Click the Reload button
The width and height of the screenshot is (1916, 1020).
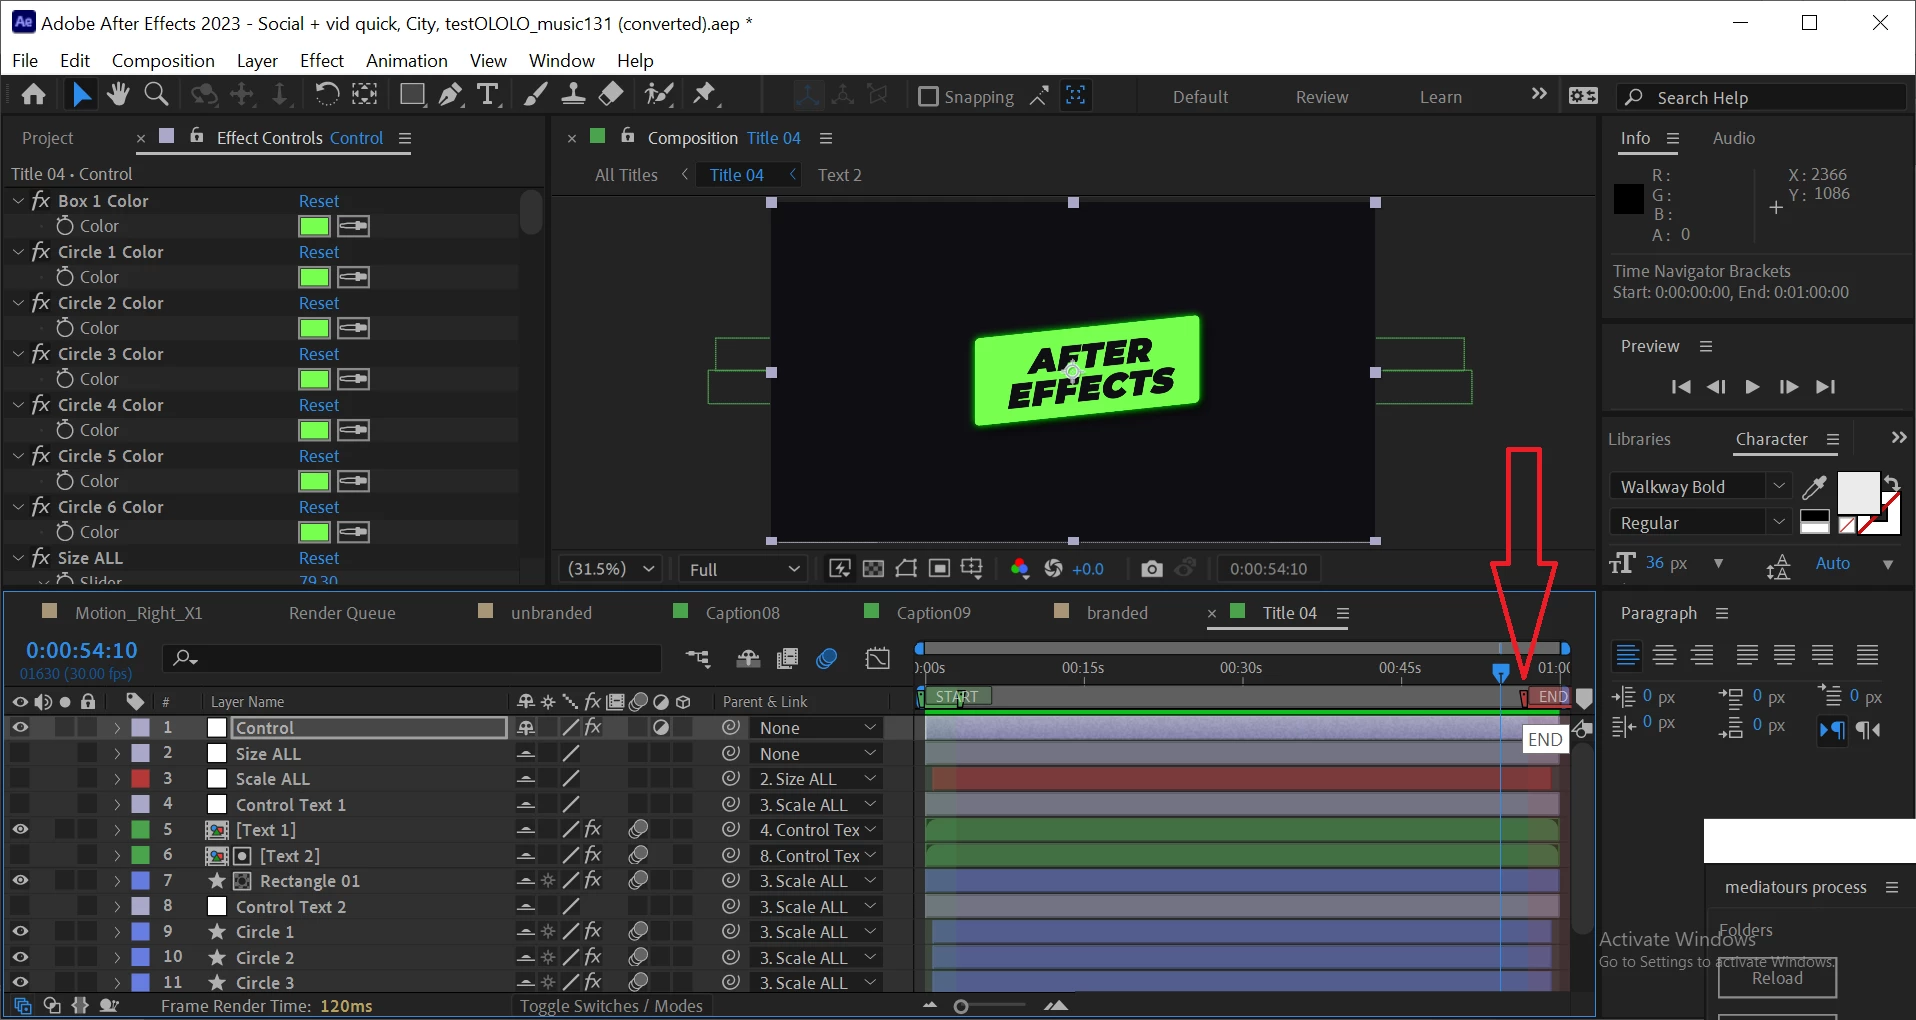1777,978
